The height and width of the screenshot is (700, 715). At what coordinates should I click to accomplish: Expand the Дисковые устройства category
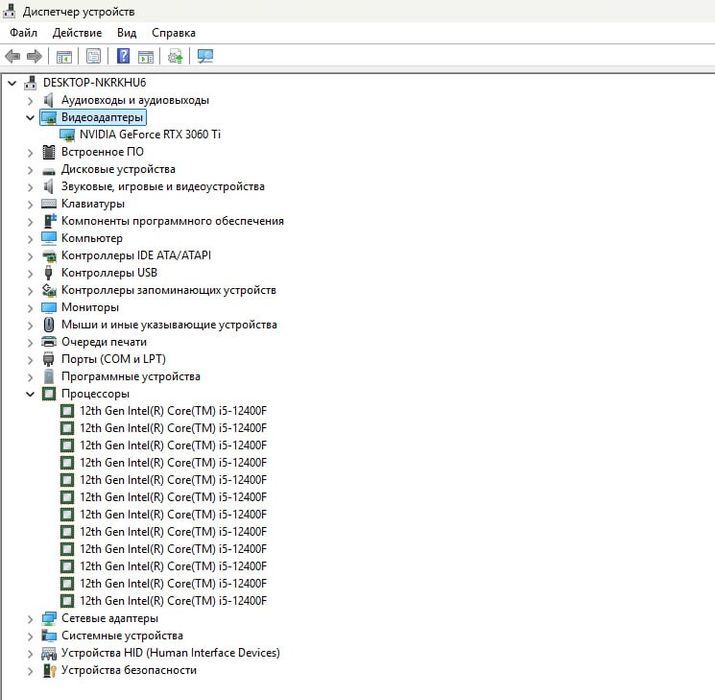30,170
